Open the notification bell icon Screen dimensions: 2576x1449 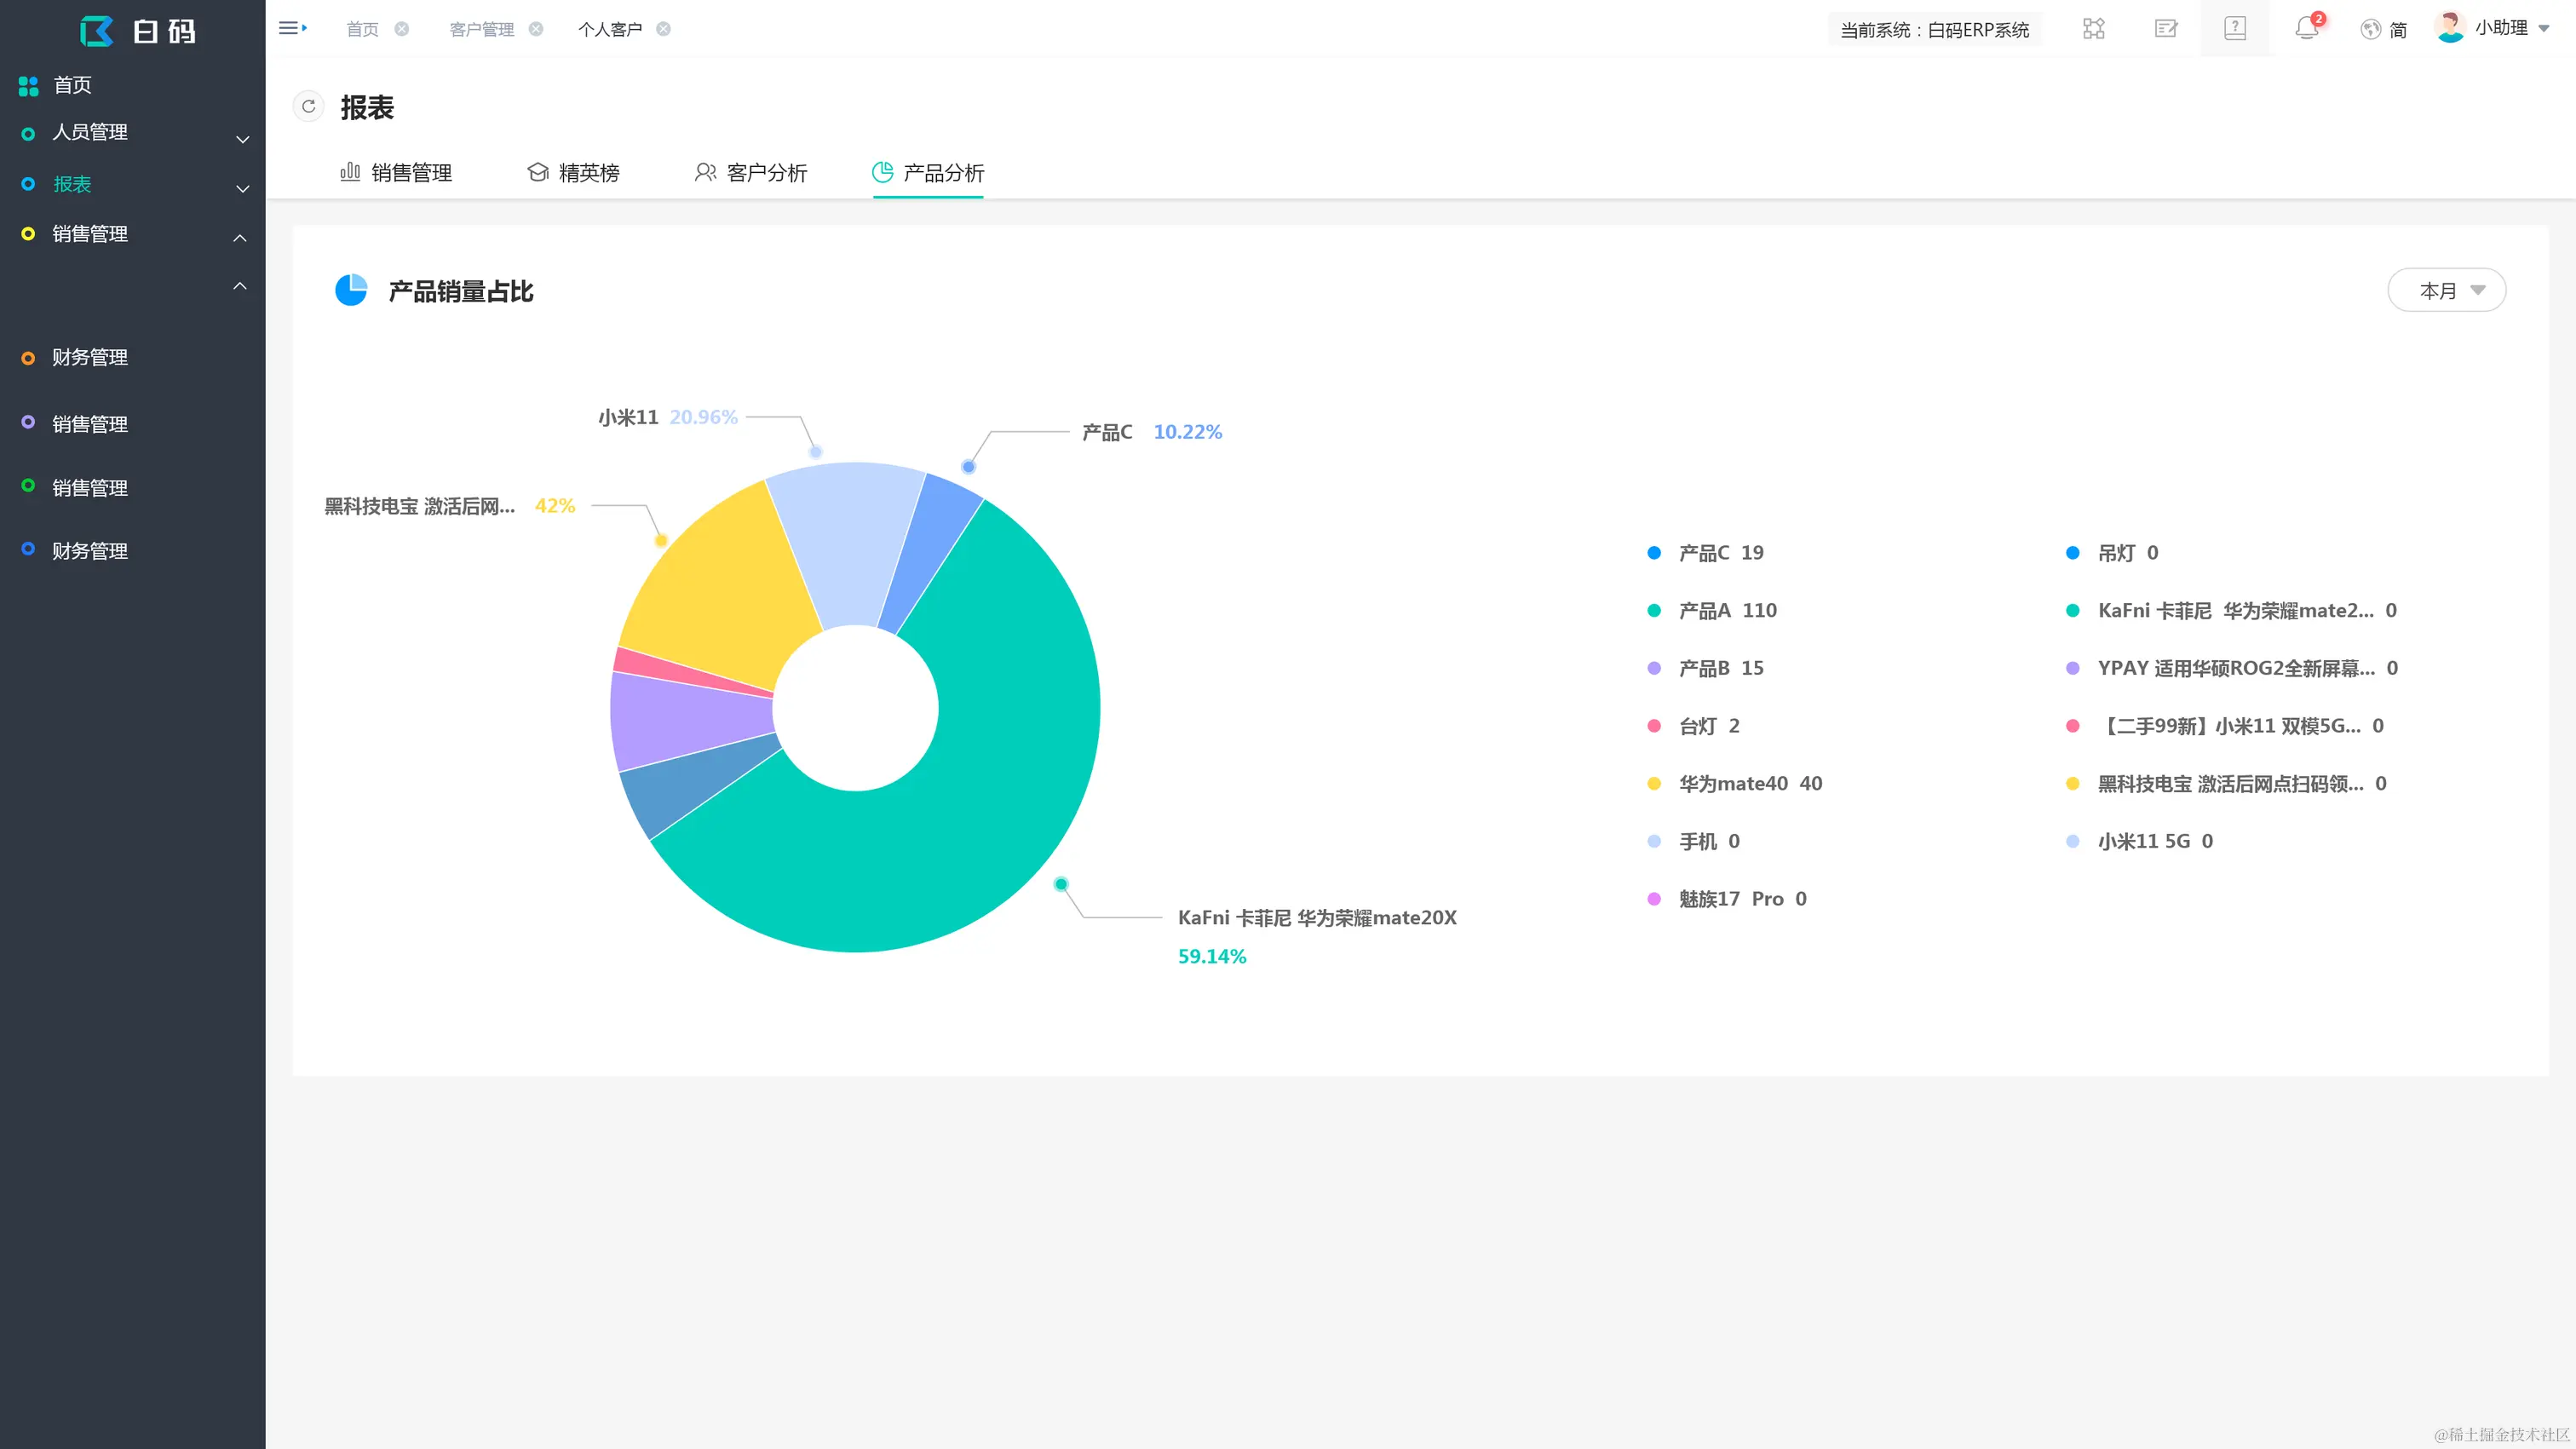[2306, 28]
